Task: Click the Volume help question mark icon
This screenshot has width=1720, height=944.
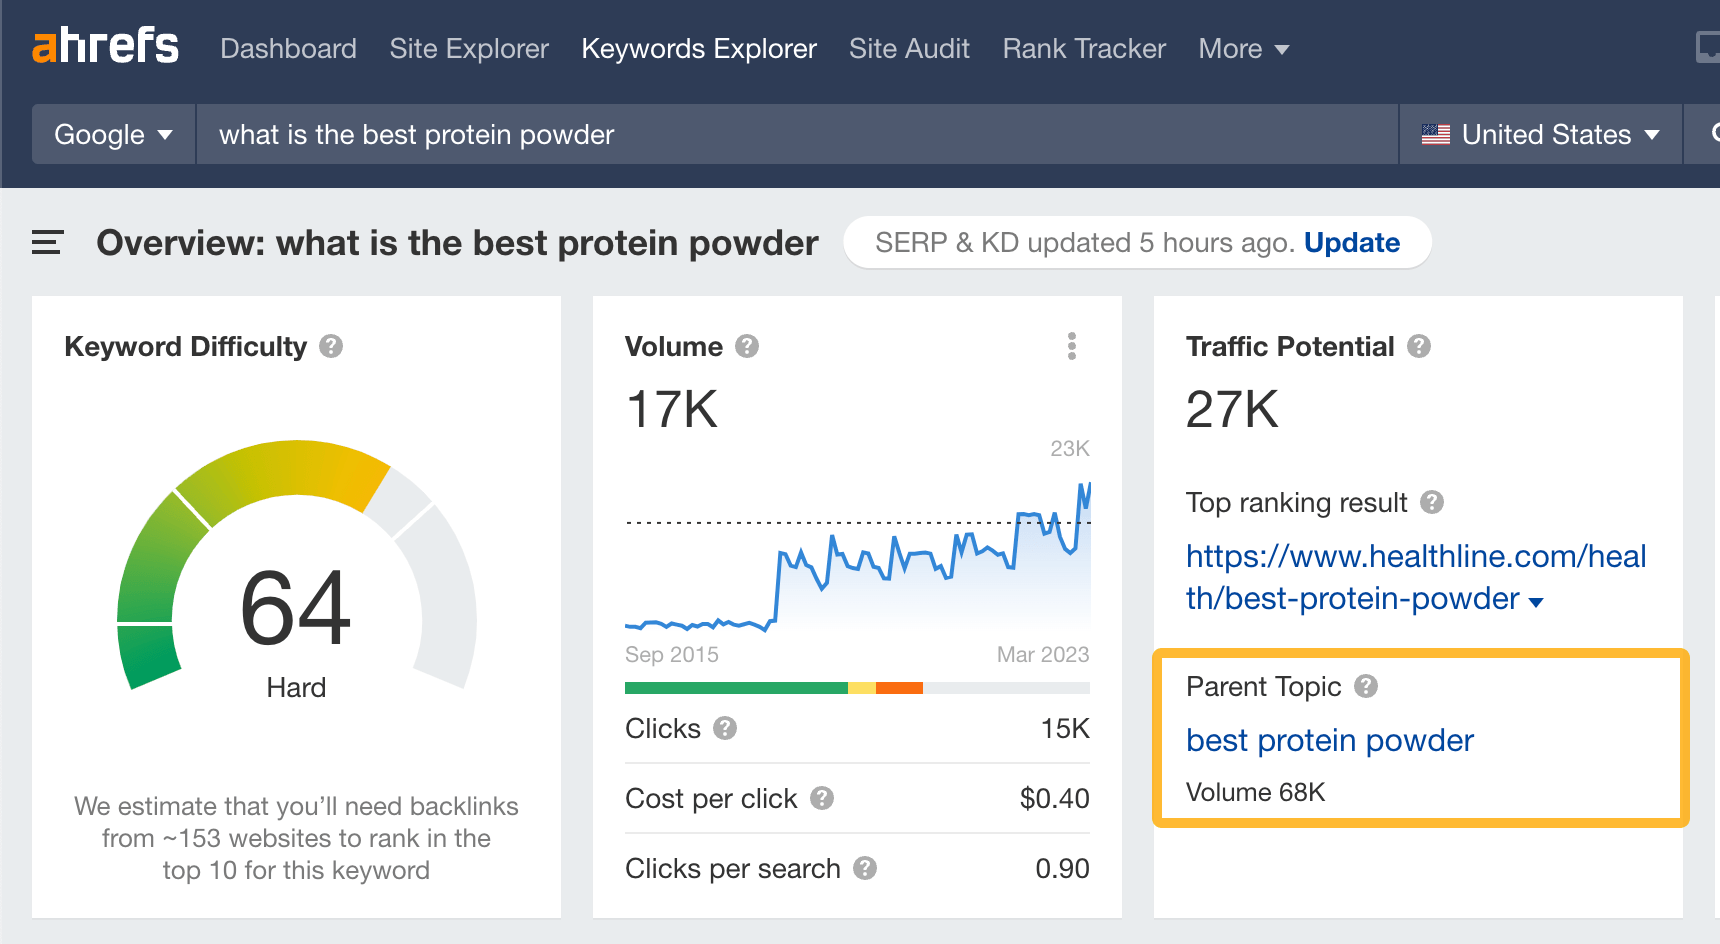Action: click(x=747, y=346)
